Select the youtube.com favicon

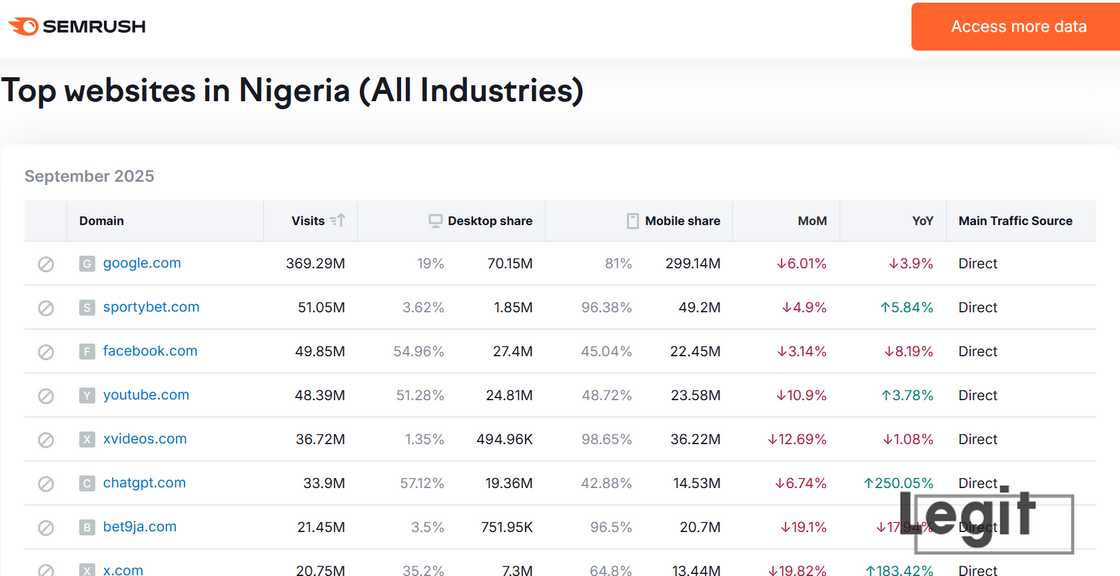click(x=86, y=395)
